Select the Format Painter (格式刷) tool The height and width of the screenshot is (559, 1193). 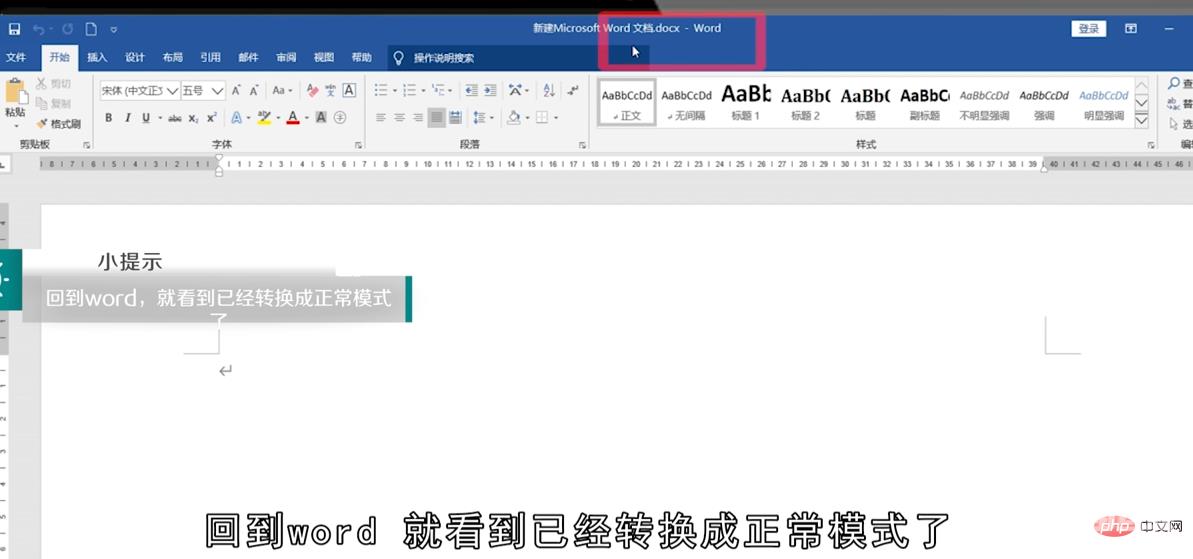tap(58, 124)
